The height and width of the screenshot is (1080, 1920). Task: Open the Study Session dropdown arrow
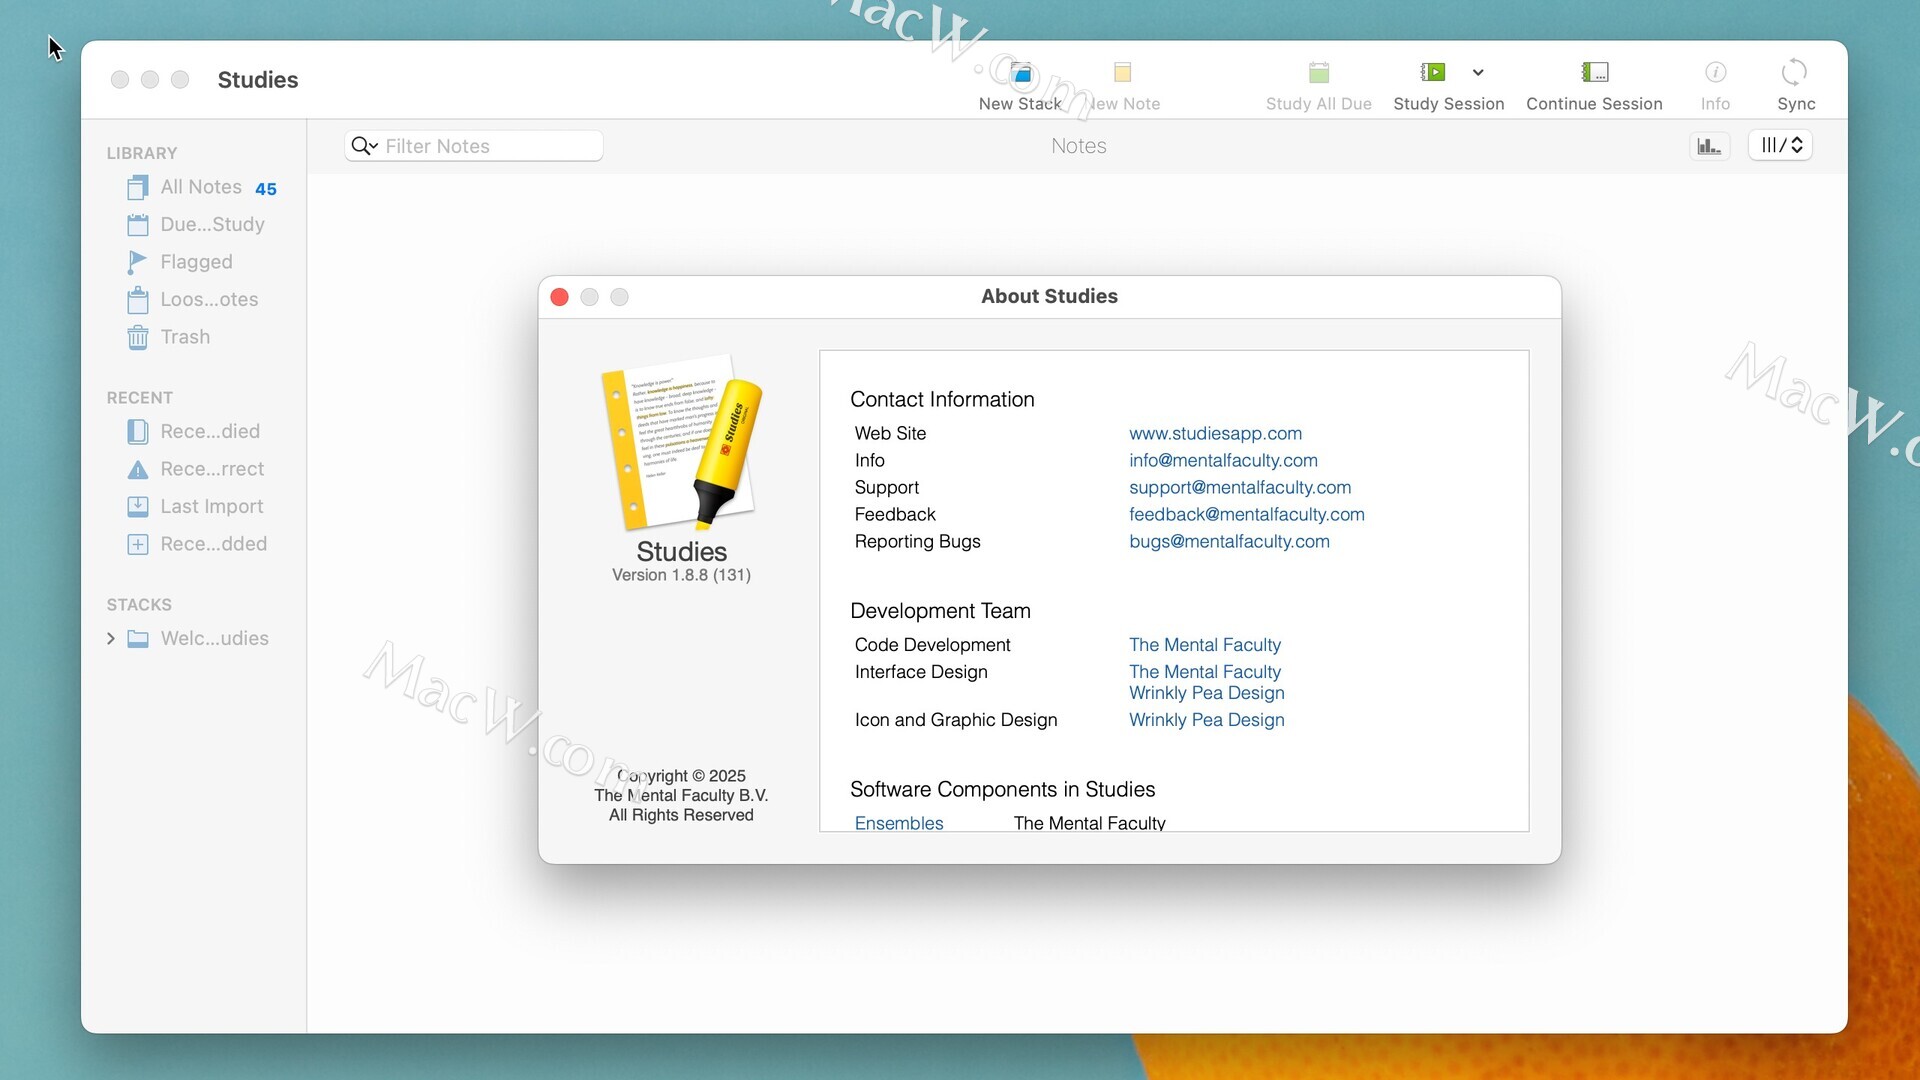tap(1478, 72)
